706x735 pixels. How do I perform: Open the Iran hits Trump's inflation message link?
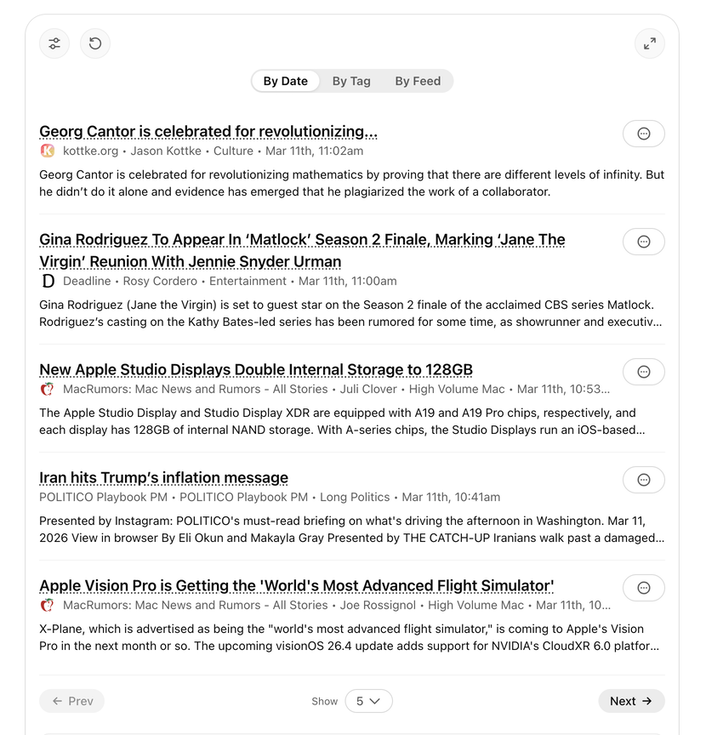(x=164, y=478)
